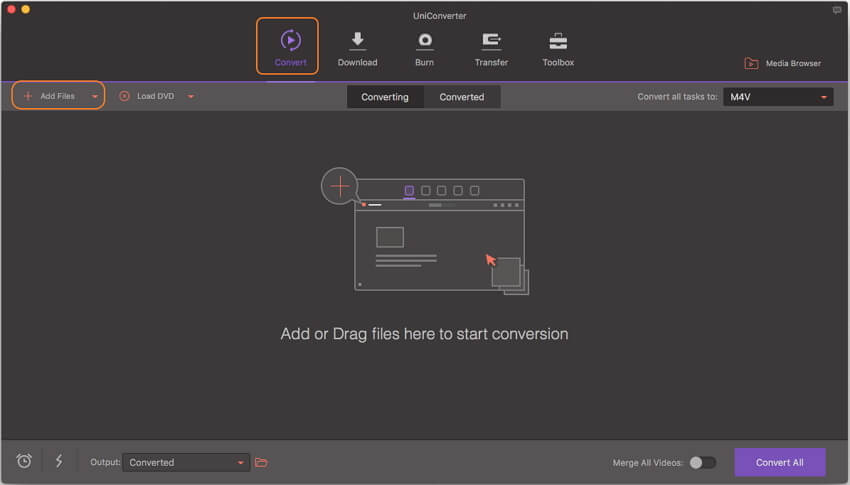Open the Output folder dropdown

click(186, 462)
